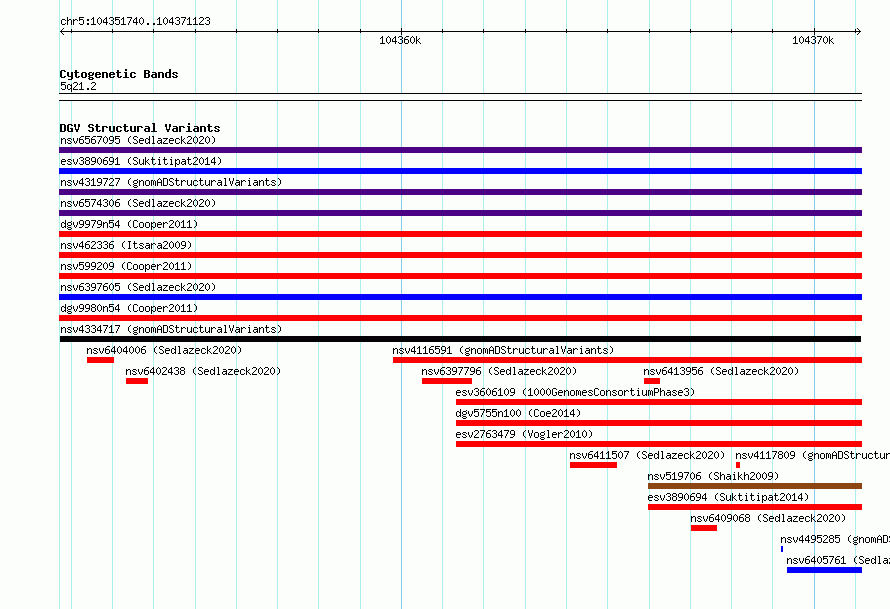
Task: Click the red bar under nsv6411507
Action: point(593,465)
